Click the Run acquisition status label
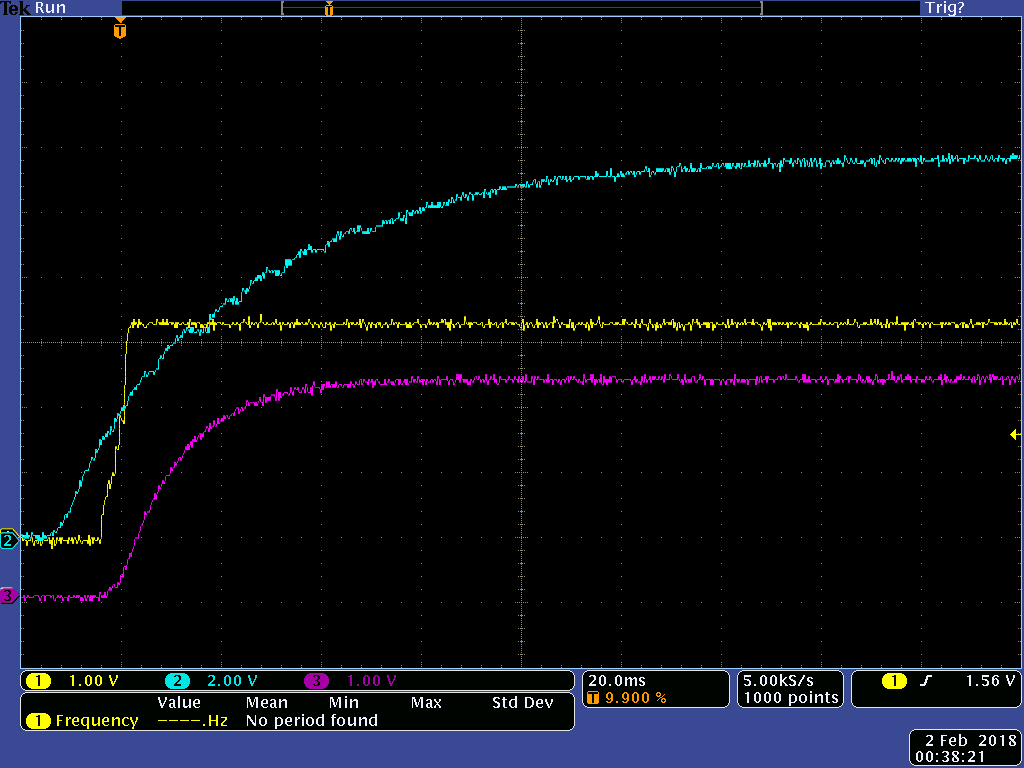The image size is (1024, 768). [50, 8]
